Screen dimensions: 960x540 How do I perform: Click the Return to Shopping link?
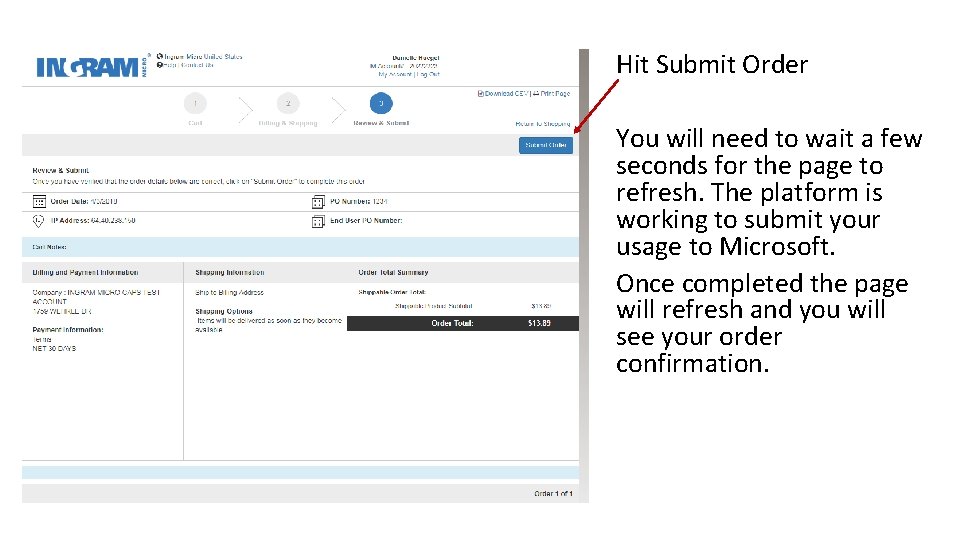(x=542, y=124)
